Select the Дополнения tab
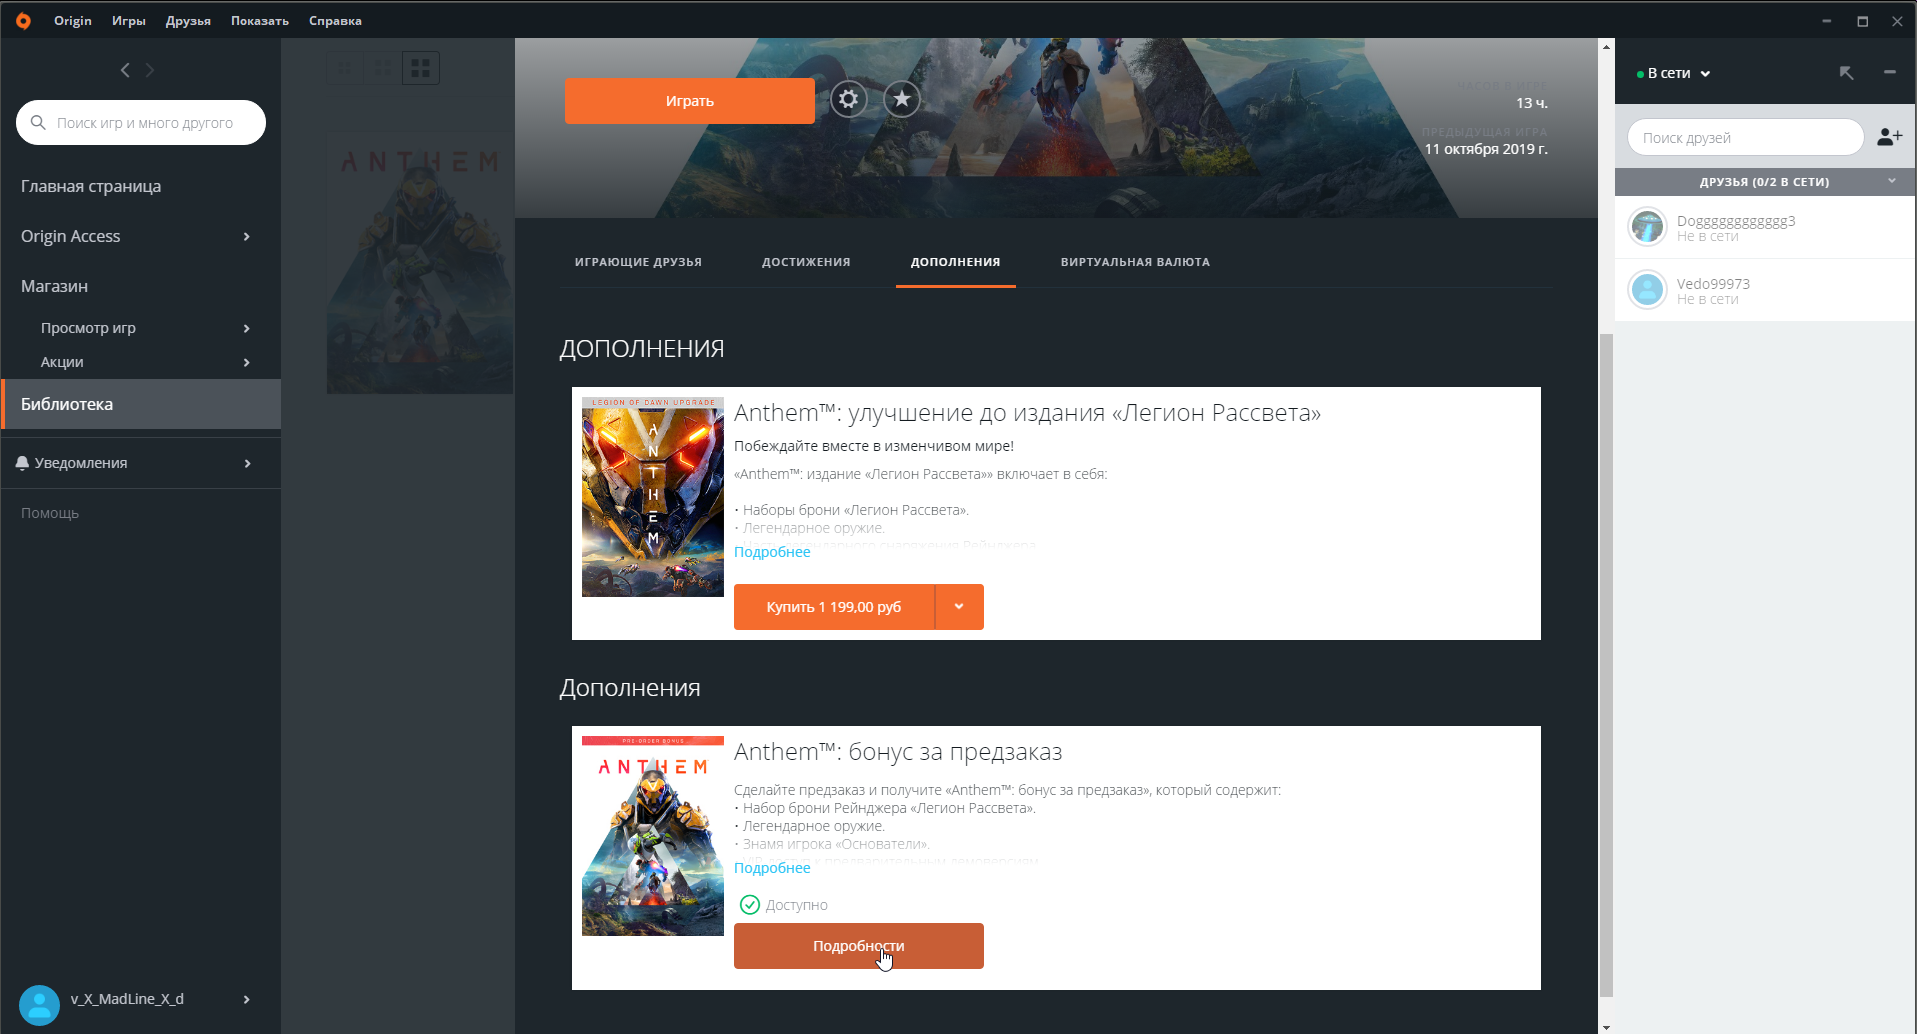The height and width of the screenshot is (1034, 1917). (x=955, y=262)
